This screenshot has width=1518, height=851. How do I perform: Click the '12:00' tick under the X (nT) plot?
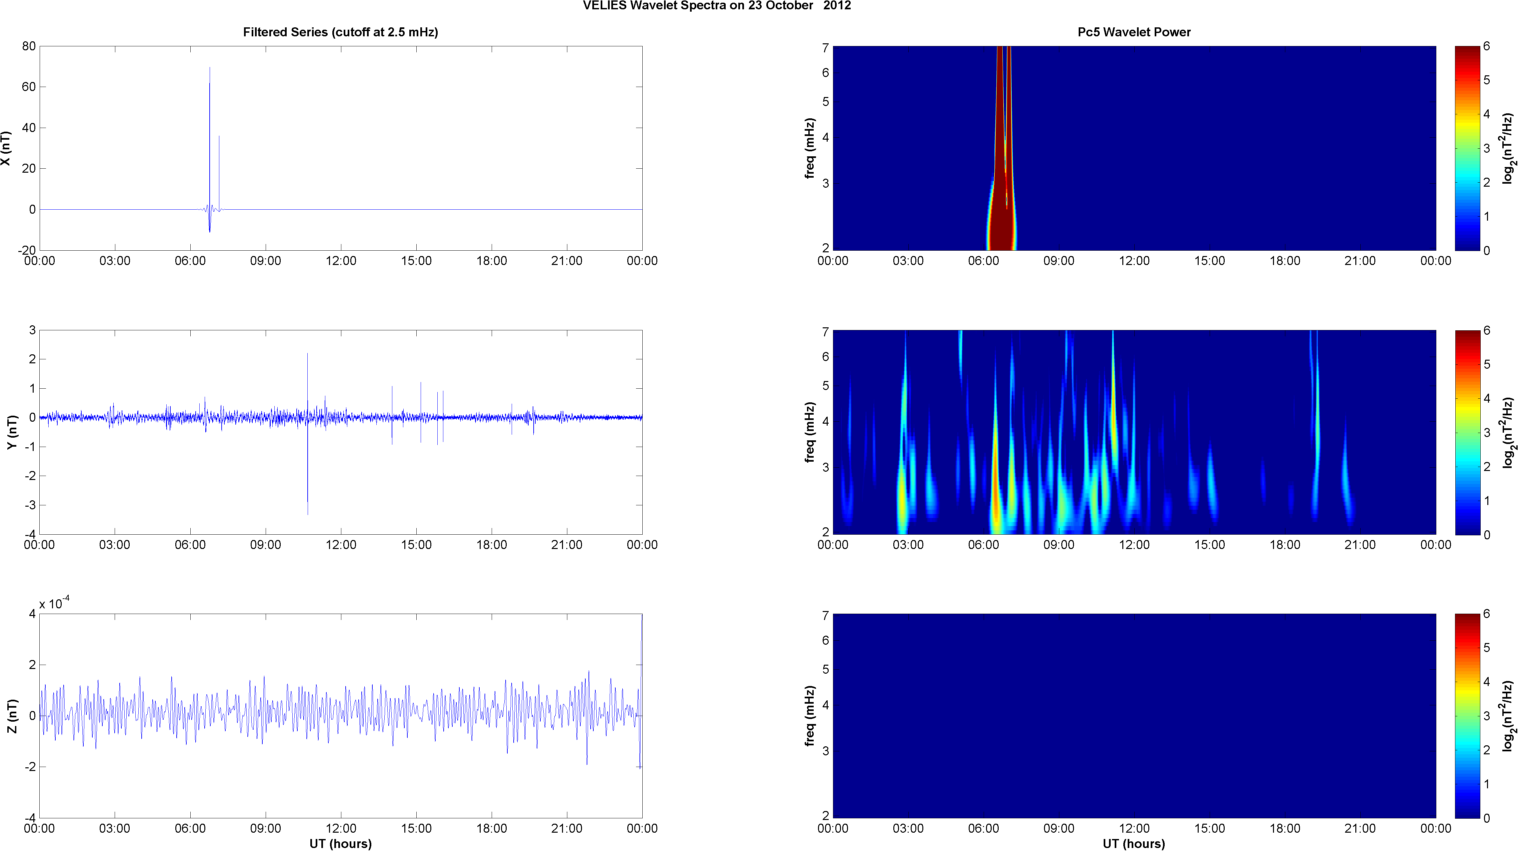tap(341, 261)
